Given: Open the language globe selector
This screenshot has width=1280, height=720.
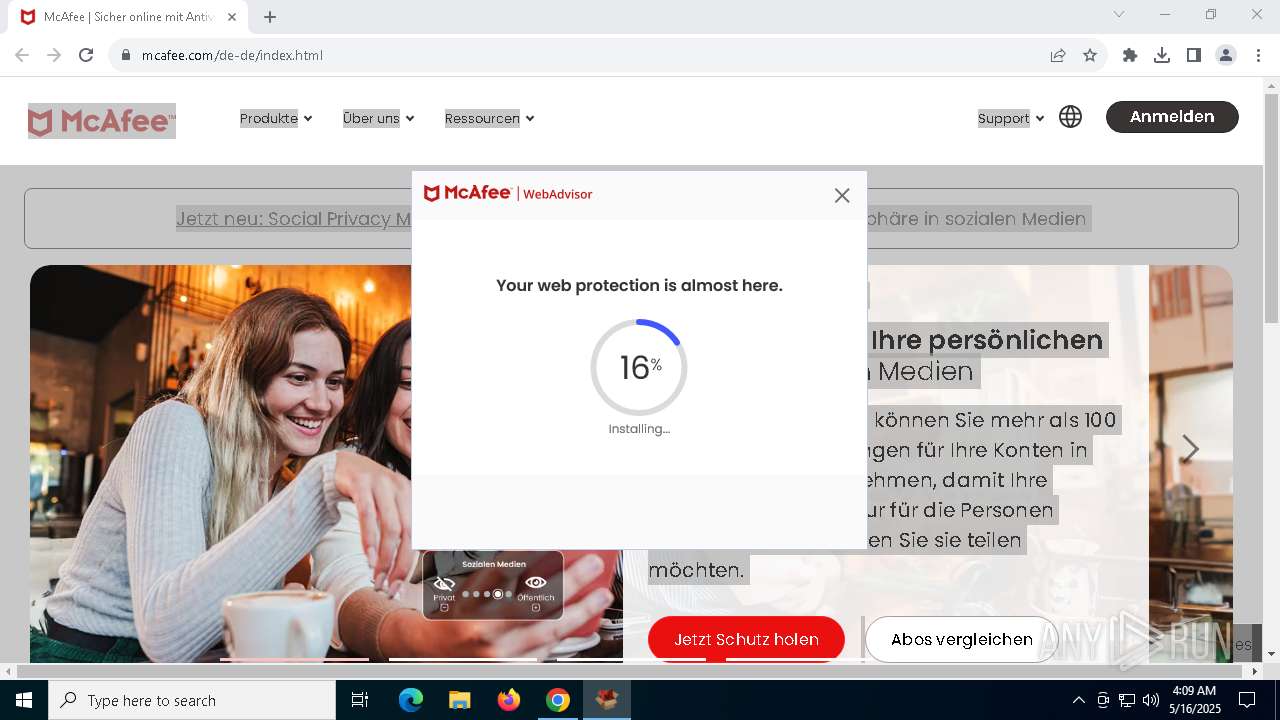Looking at the screenshot, I should [1070, 117].
